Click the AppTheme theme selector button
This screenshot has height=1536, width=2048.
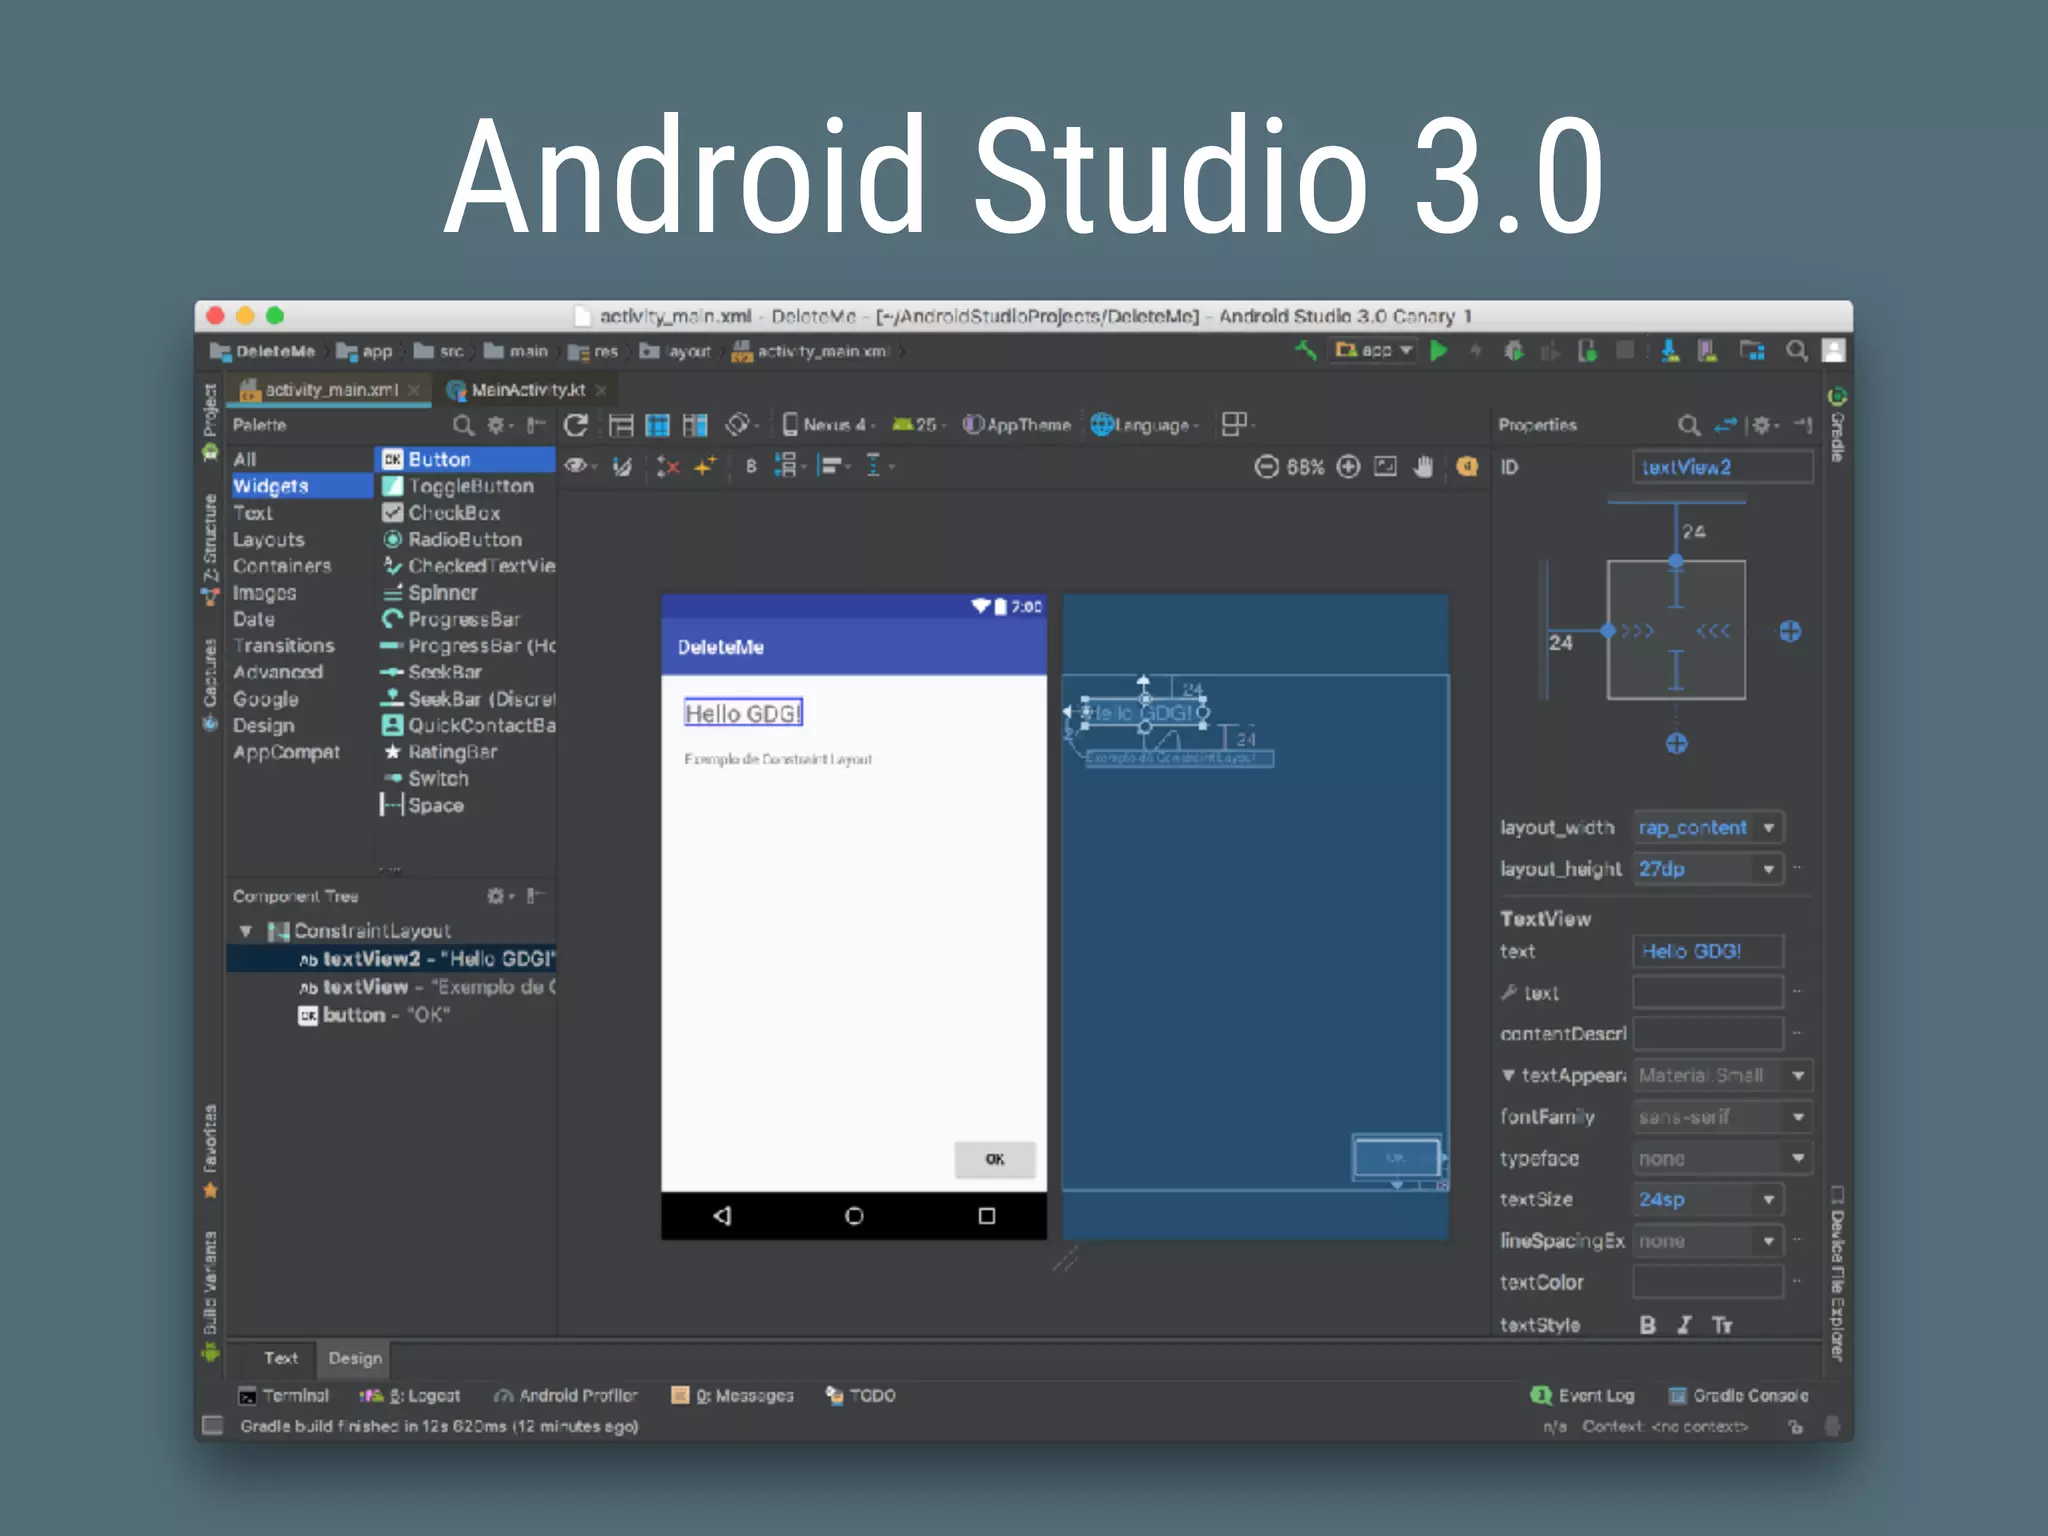1017,426
